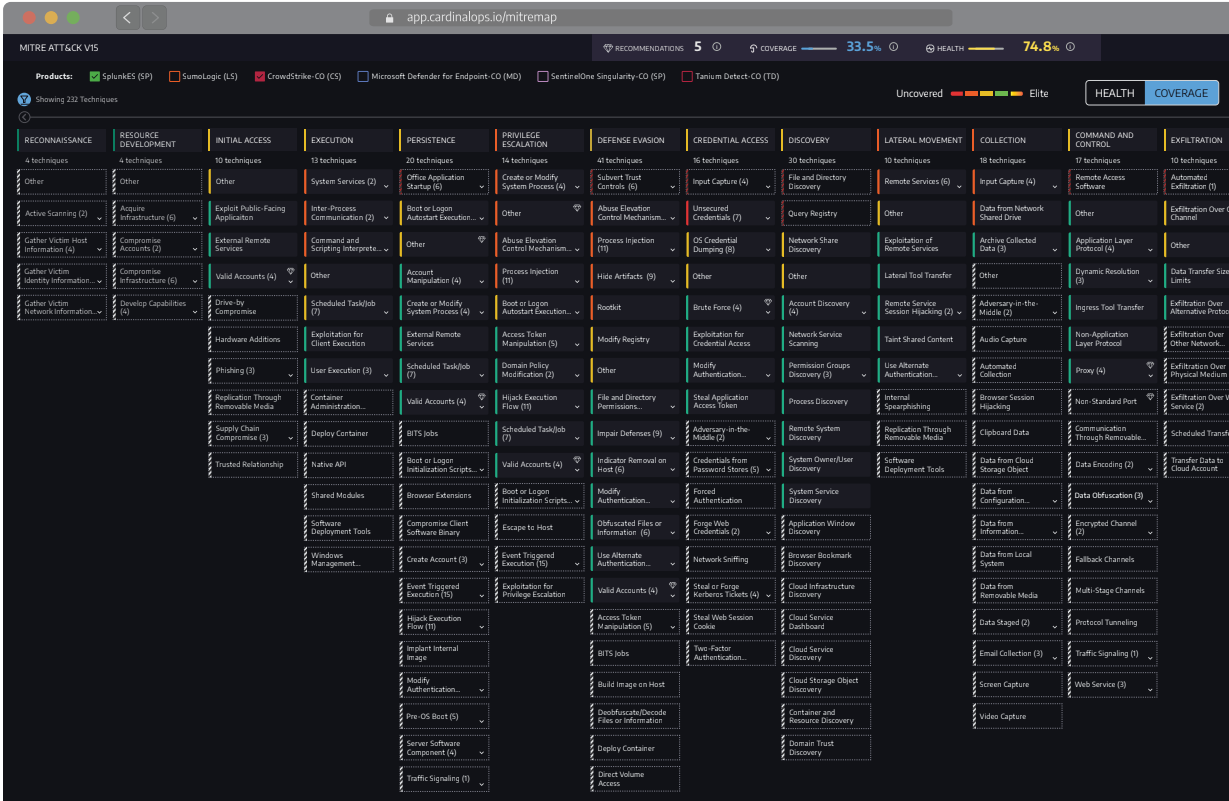Toggle the CrowdStrike-CO (CS) checkbox
The height and width of the screenshot is (801, 1229).
pos(260,76)
